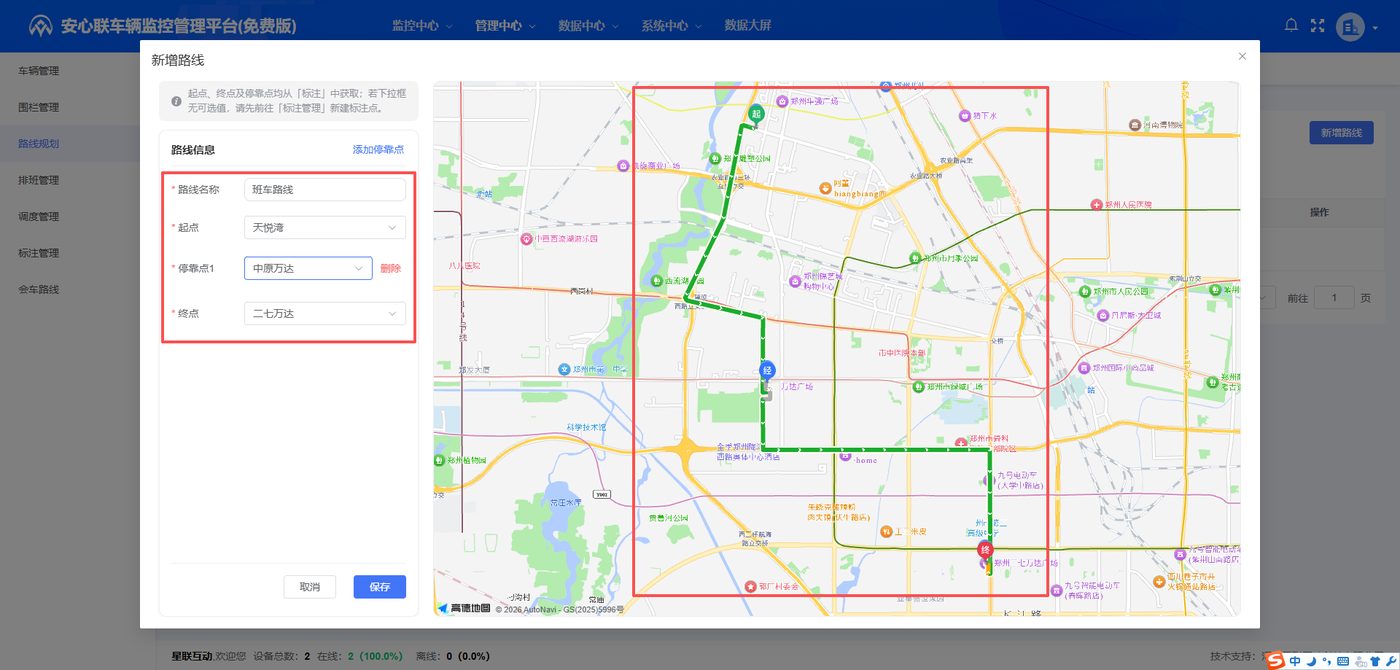Open the 管理中心 top menu
1400x670 pixels.
tap(505, 26)
